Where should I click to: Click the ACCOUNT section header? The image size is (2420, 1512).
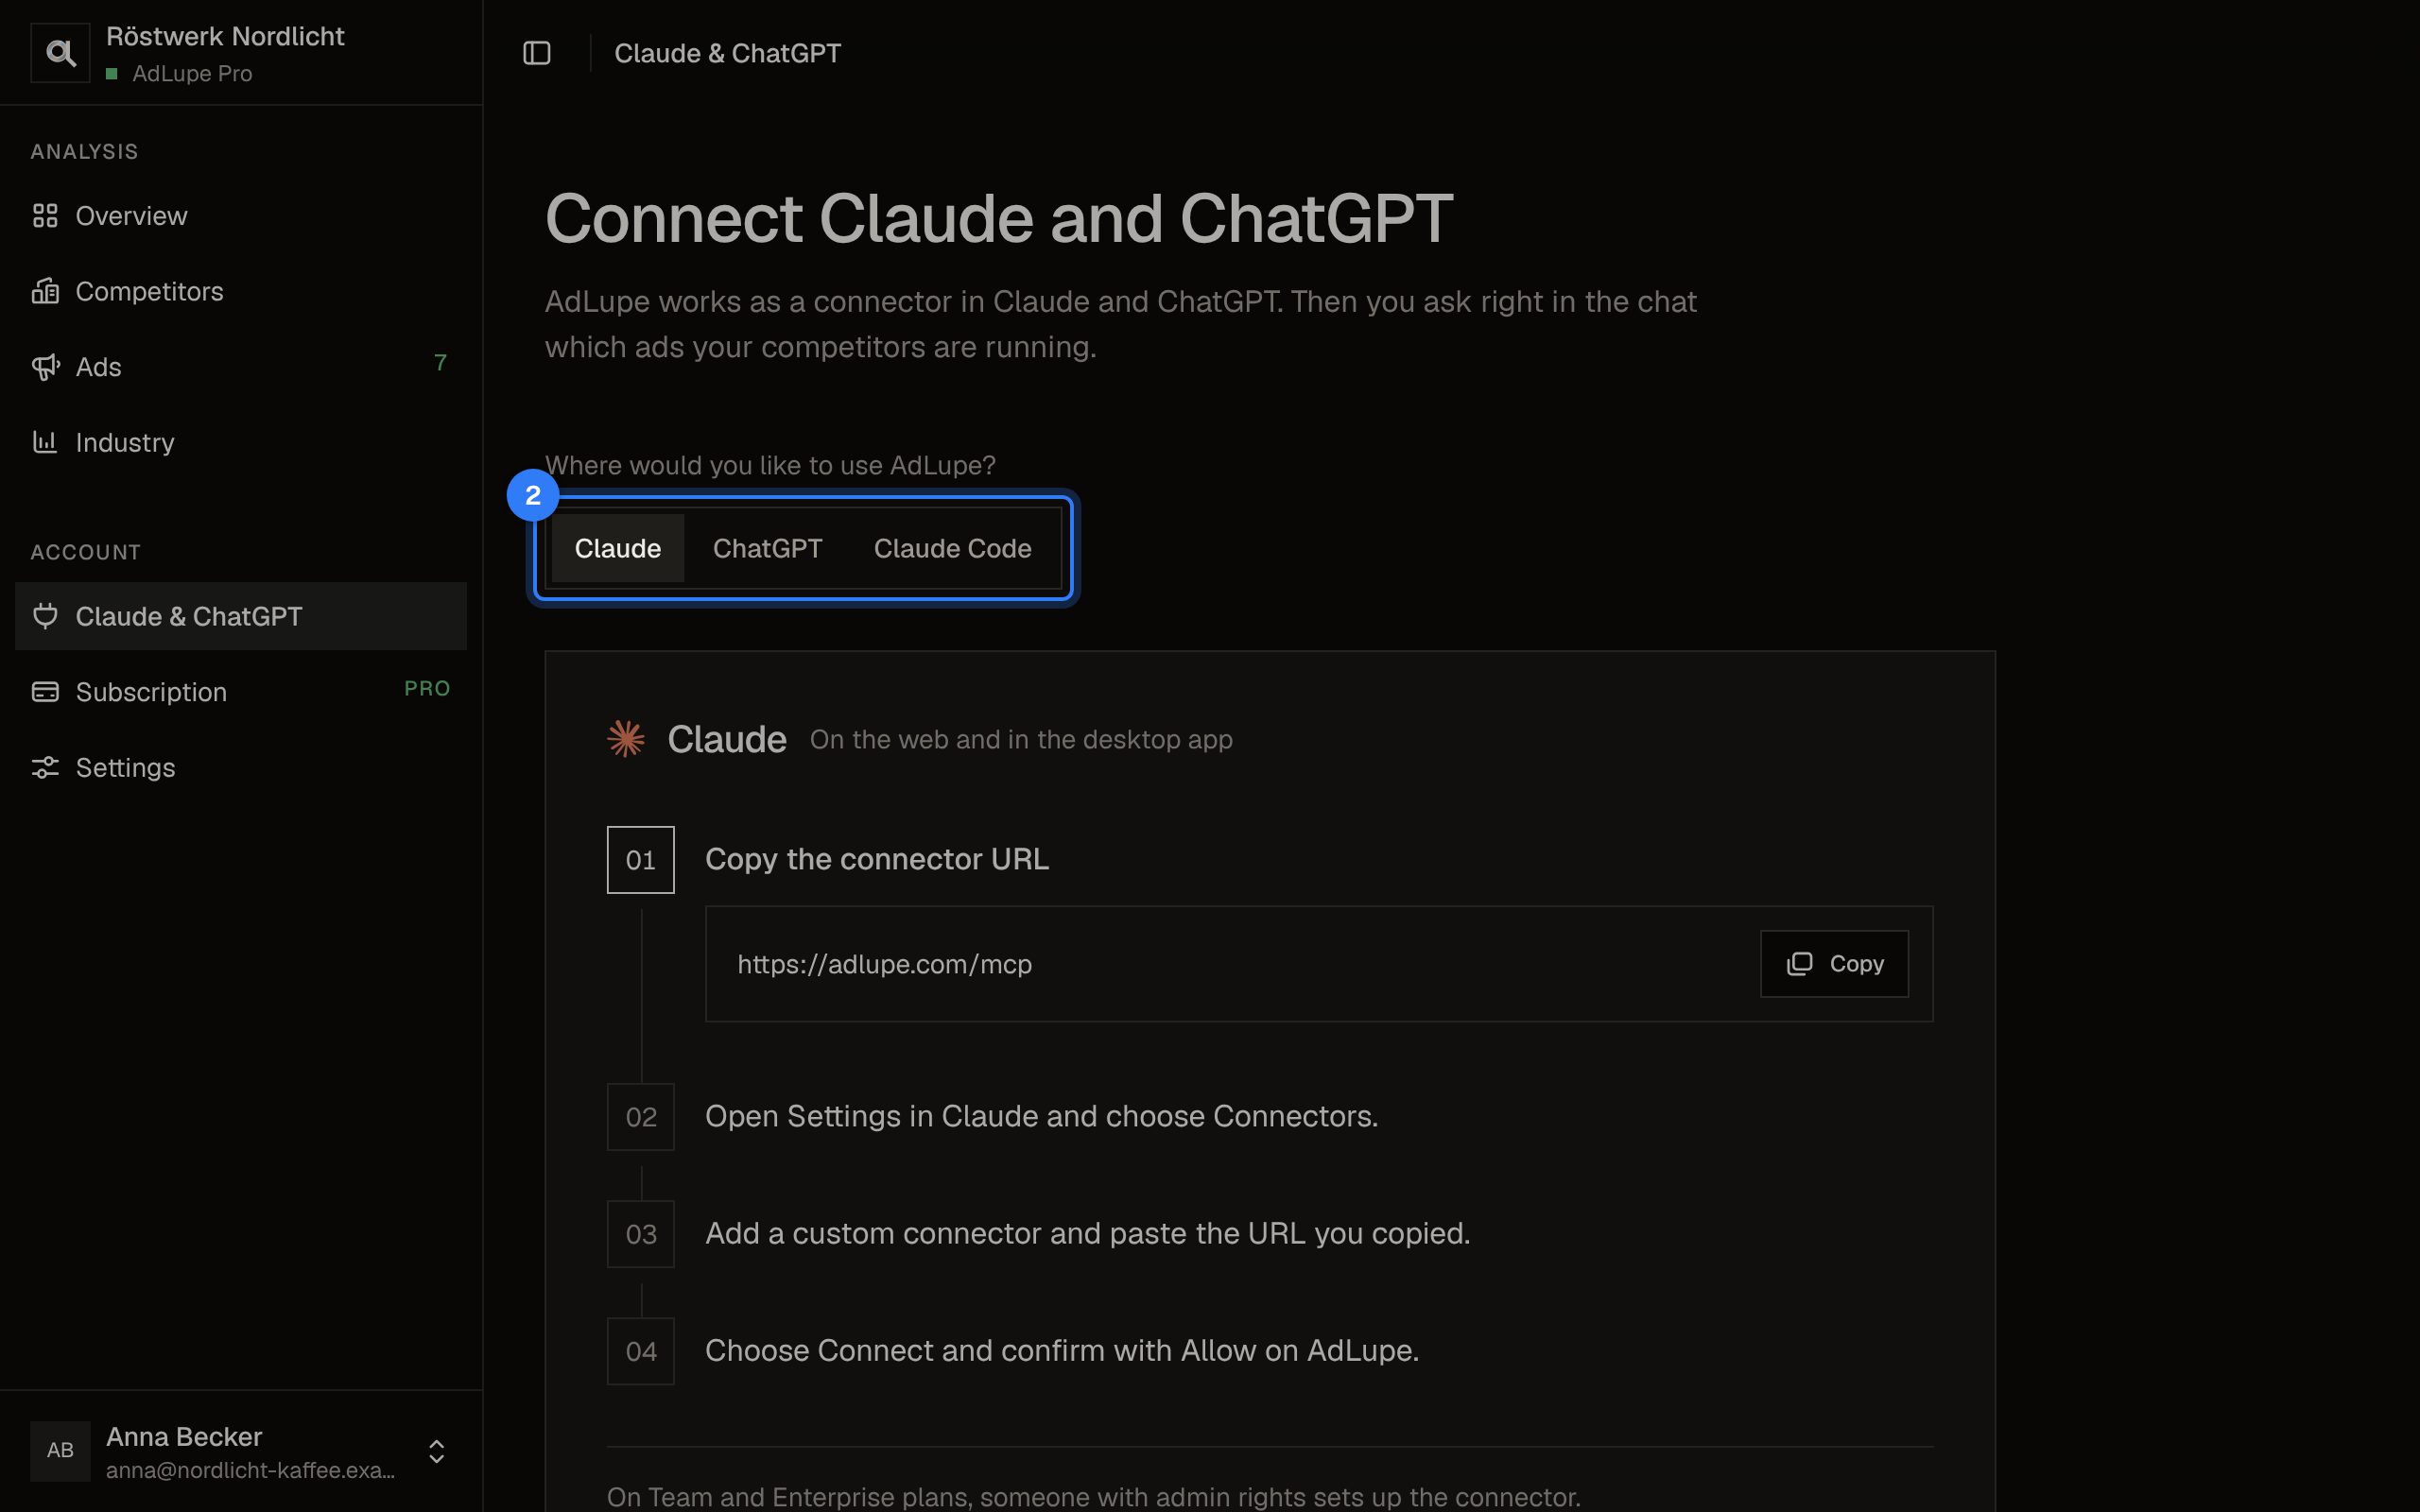click(x=85, y=552)
